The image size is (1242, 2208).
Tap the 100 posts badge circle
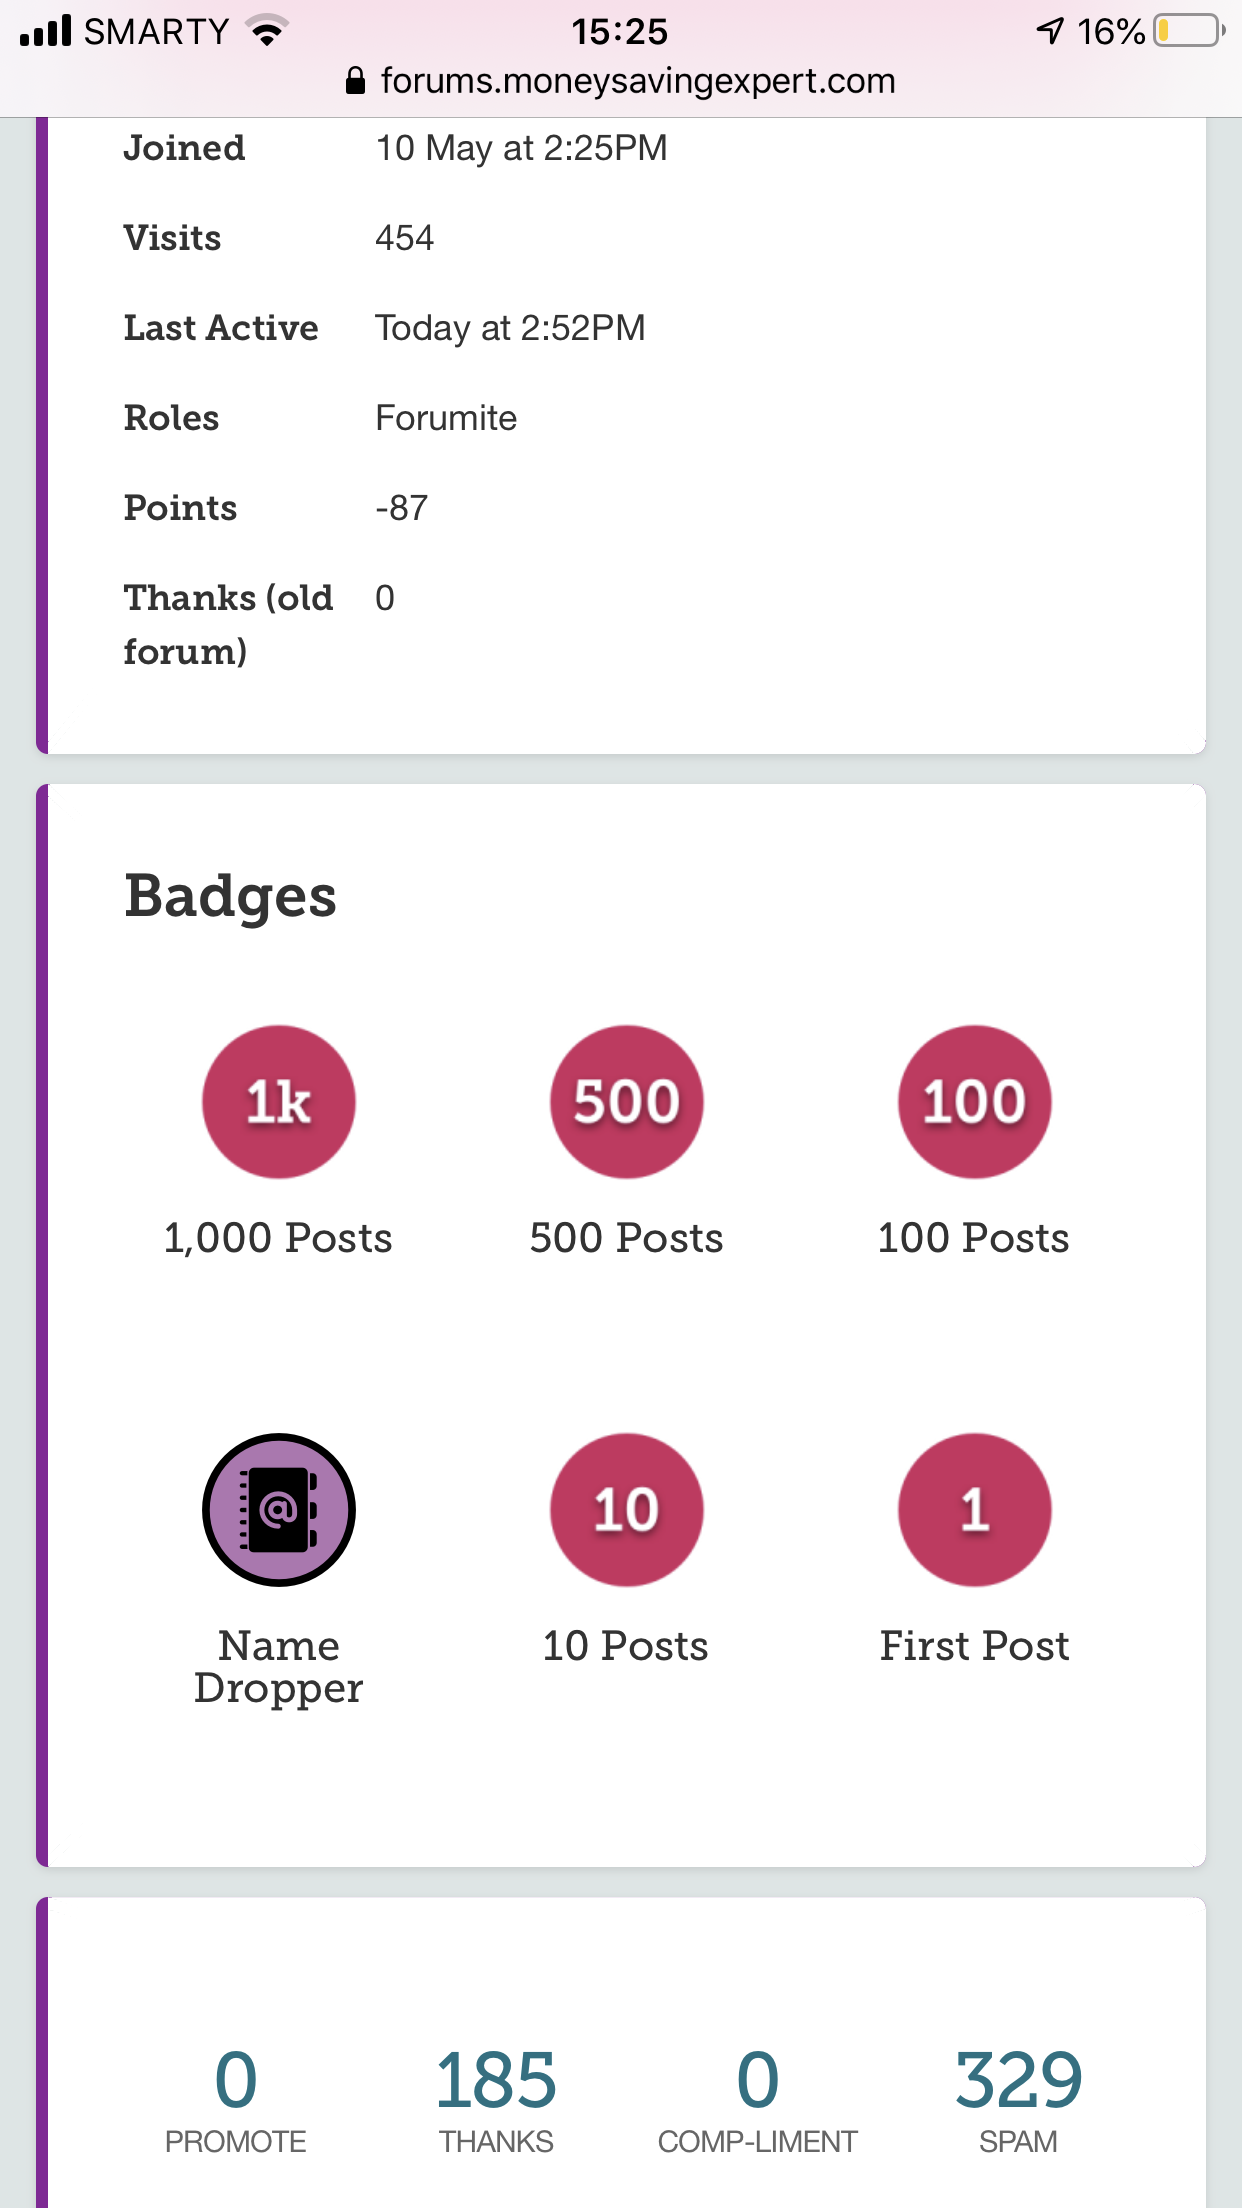[x=974, y=1102]
